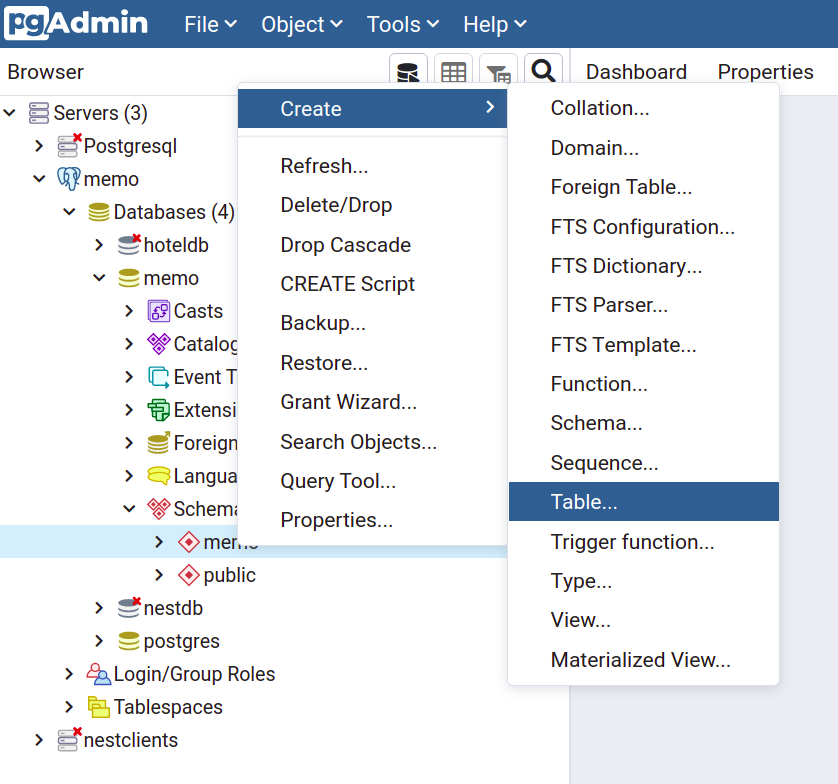
Task: Click the Catalogs node icon
Action: (159, 344)
